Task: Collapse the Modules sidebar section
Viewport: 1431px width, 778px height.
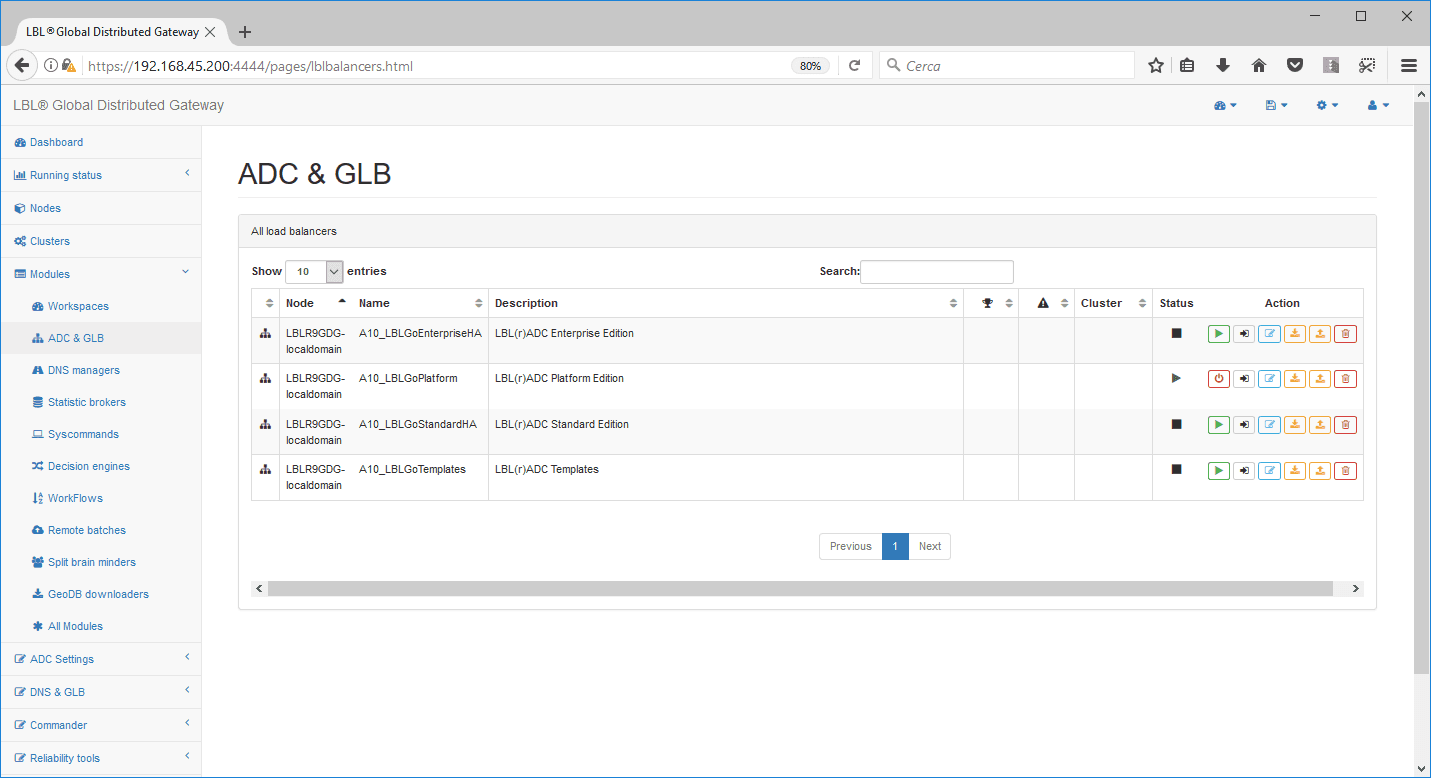Action: (x=100, y=274)
